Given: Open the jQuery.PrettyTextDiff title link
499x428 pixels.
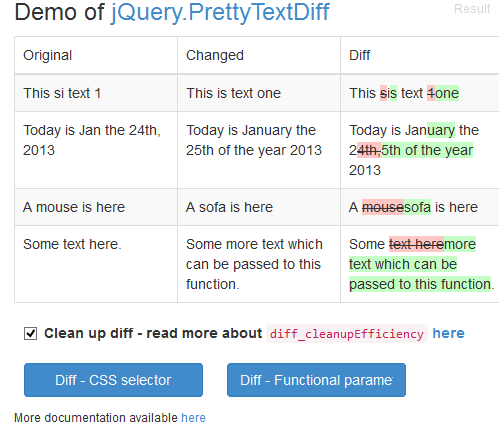Looking at the screenshot, I should 220,13.
